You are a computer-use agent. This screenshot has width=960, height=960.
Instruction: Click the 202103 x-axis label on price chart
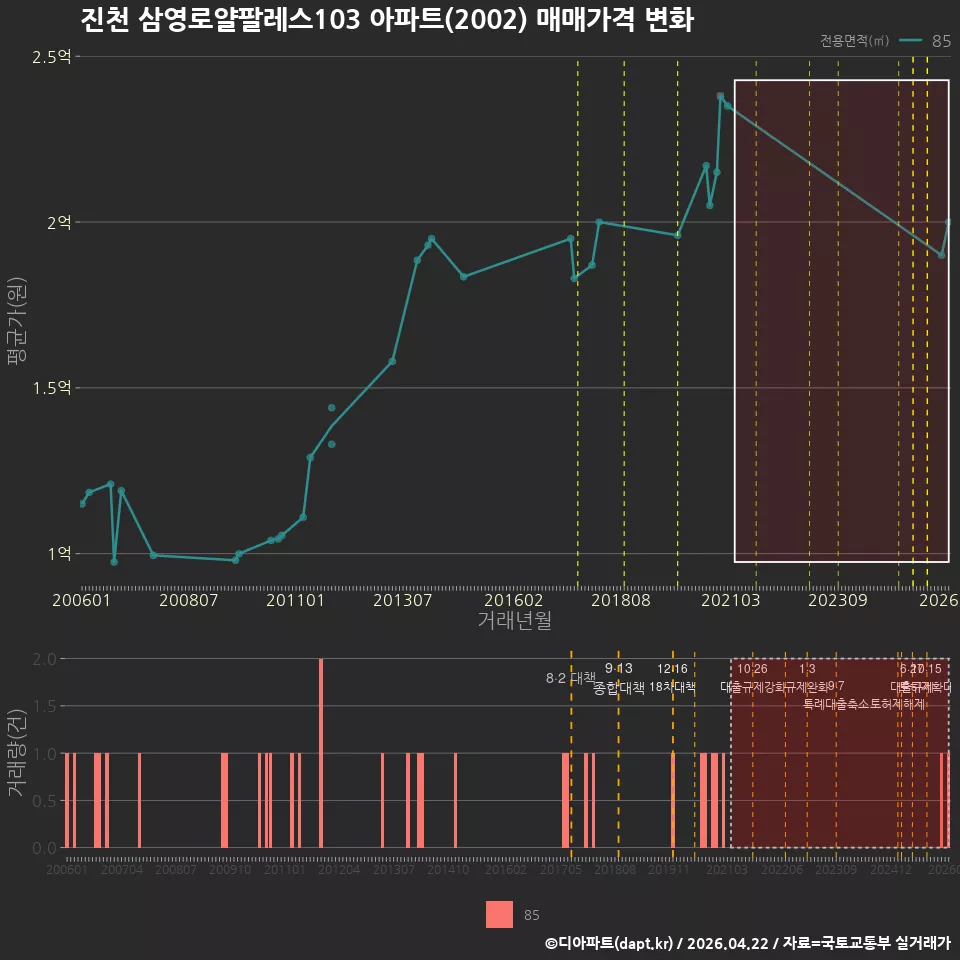click(730, 600)
